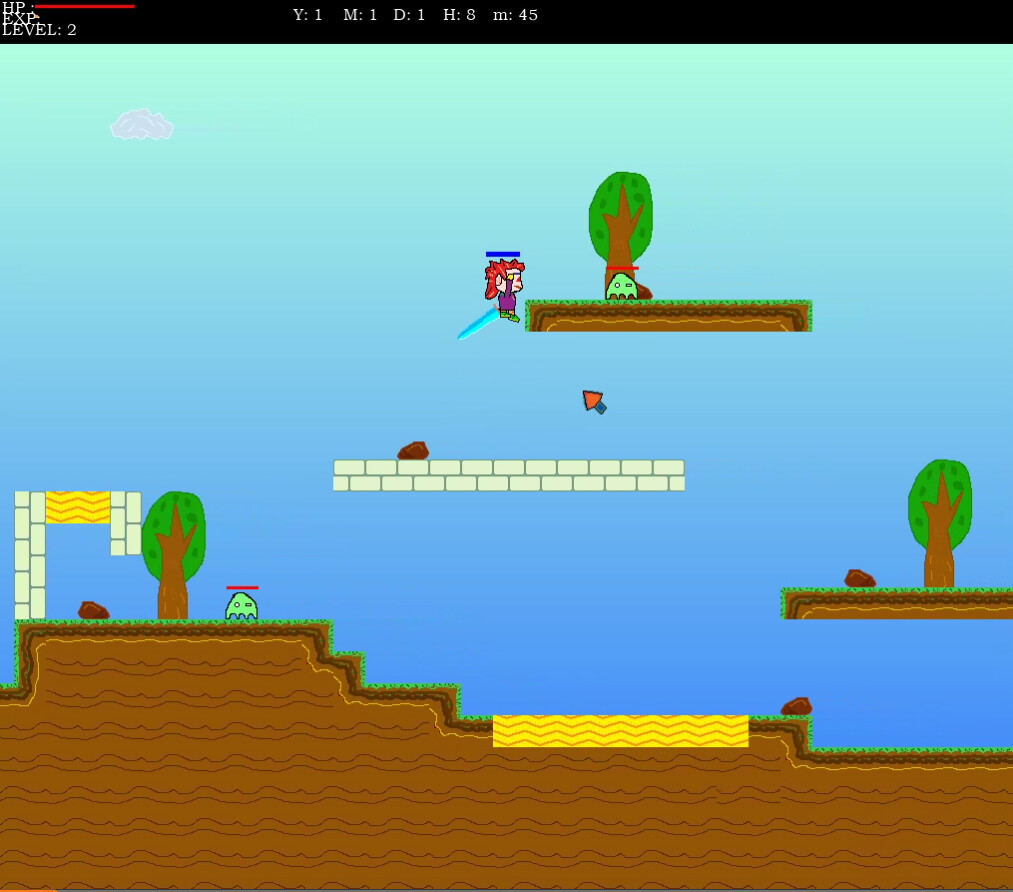Viewport: 1013px width, 892px height.
Task: Click the rock near the lower-right ledge
Action: [797, 706]
